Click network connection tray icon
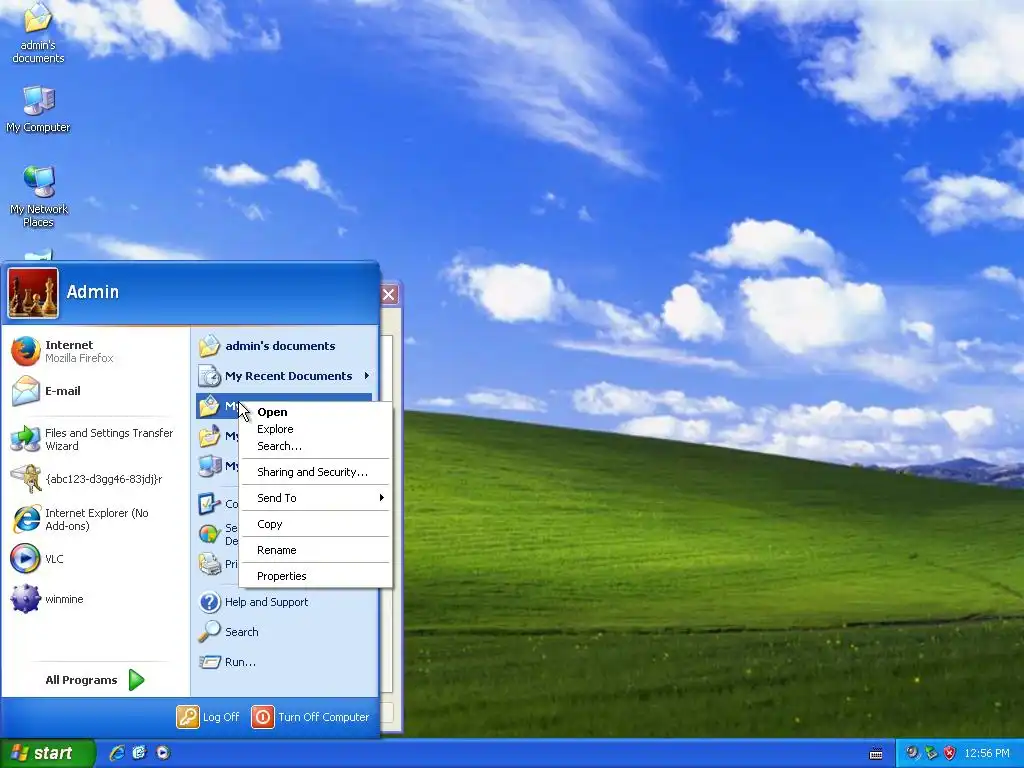Viewport: 1024px width, 768px height. pyautogui.click(x=931, y=753)
